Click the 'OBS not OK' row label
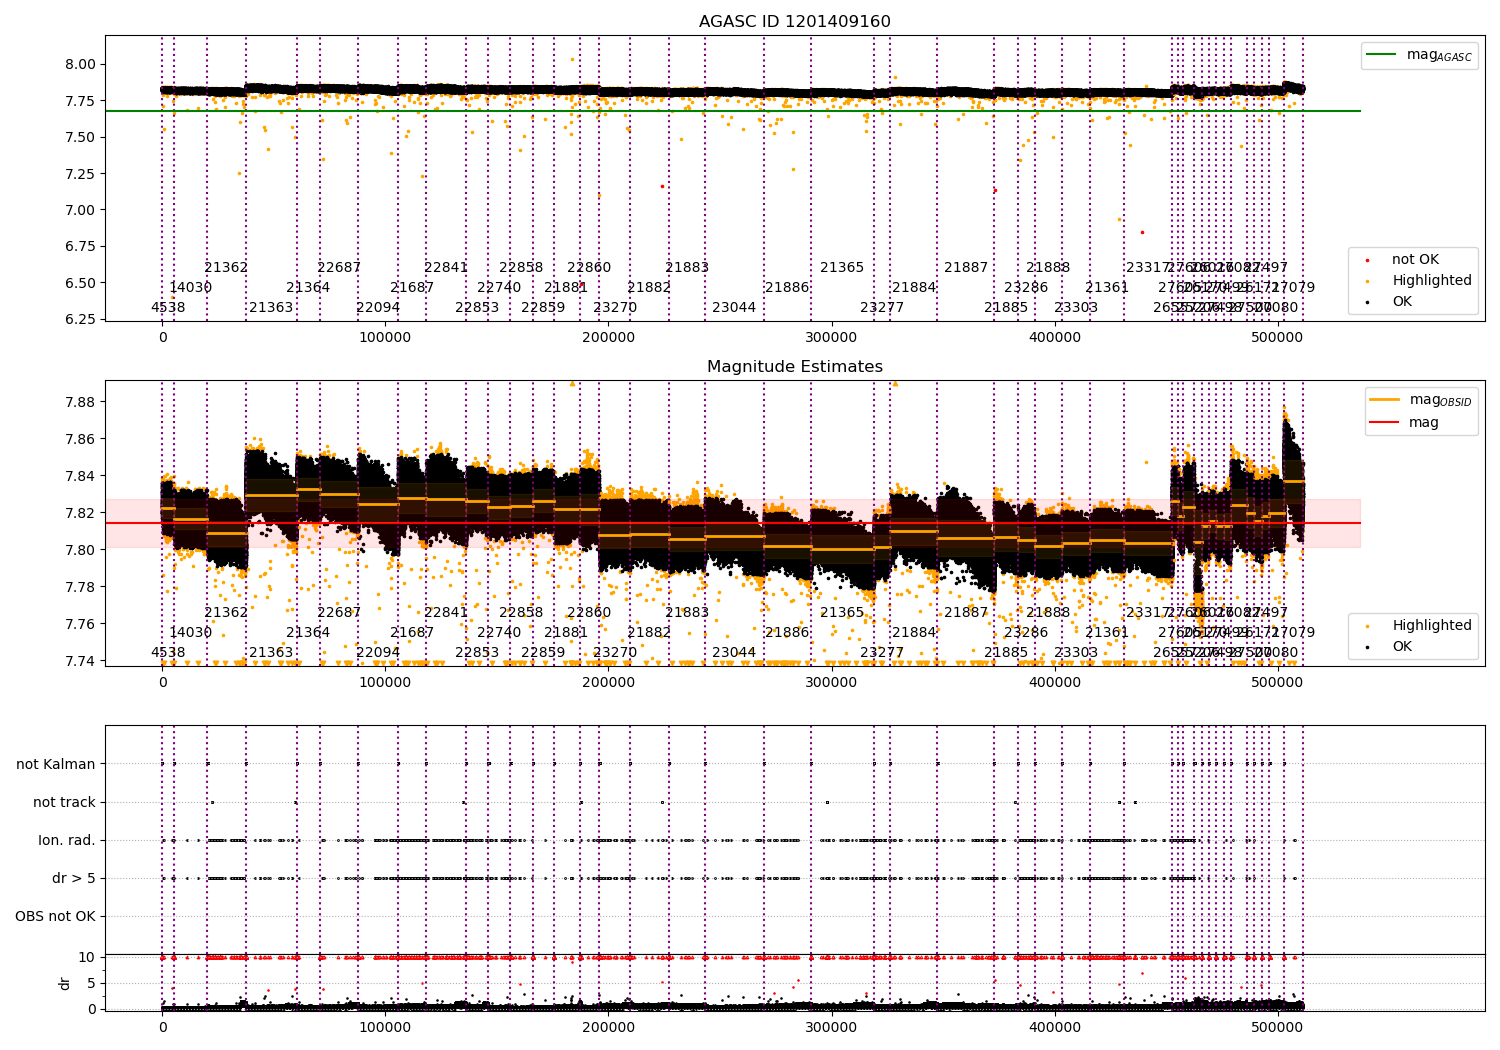The height and width of the screenshot is (1050, 1500). pos(55,917)
